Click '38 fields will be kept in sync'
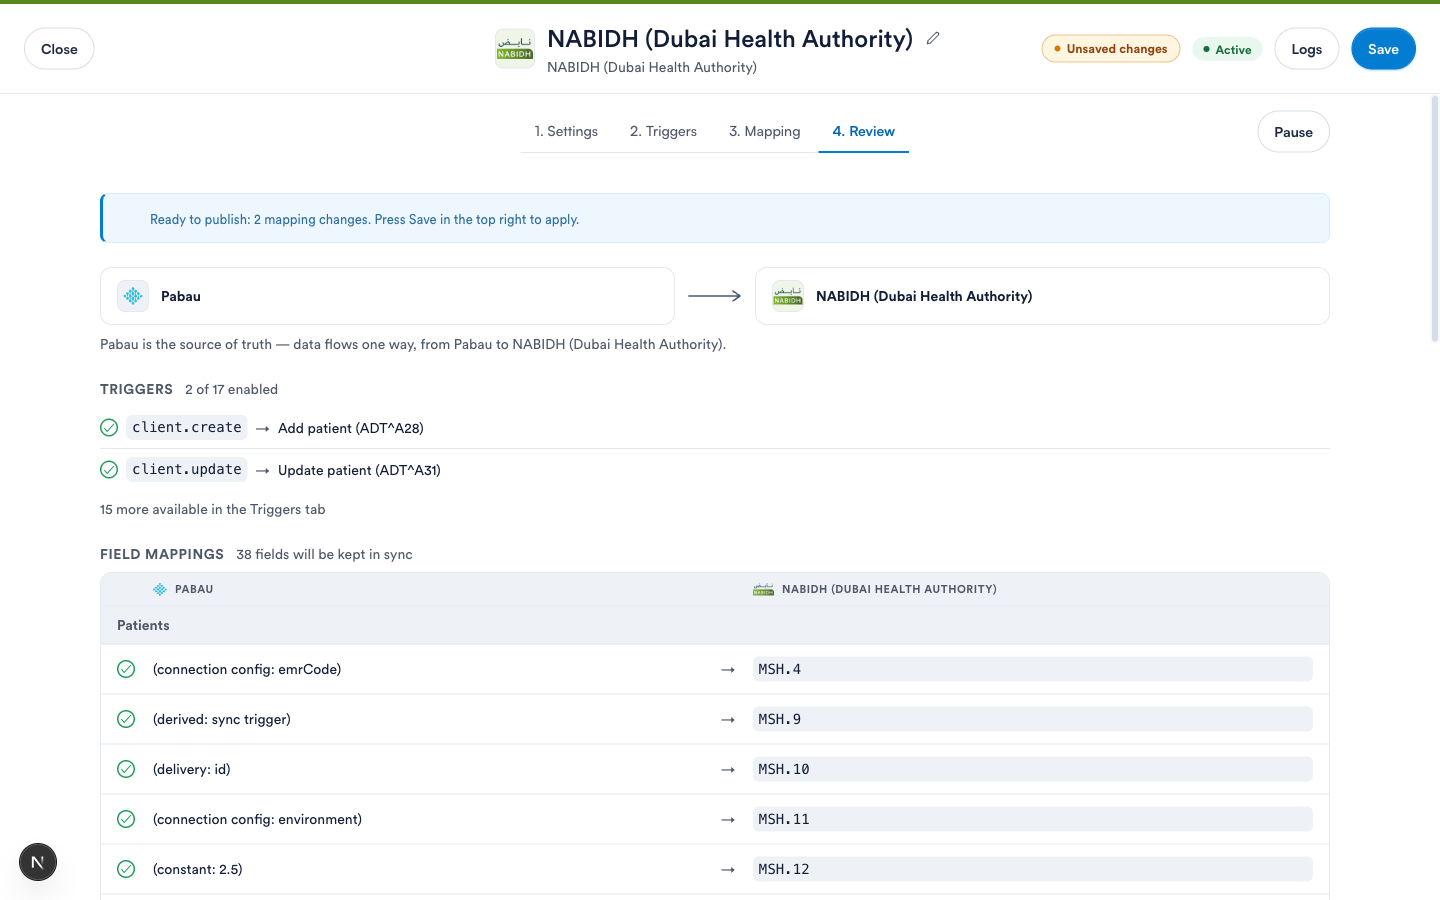Viewport: 1440px width, 900px height. 325,554
